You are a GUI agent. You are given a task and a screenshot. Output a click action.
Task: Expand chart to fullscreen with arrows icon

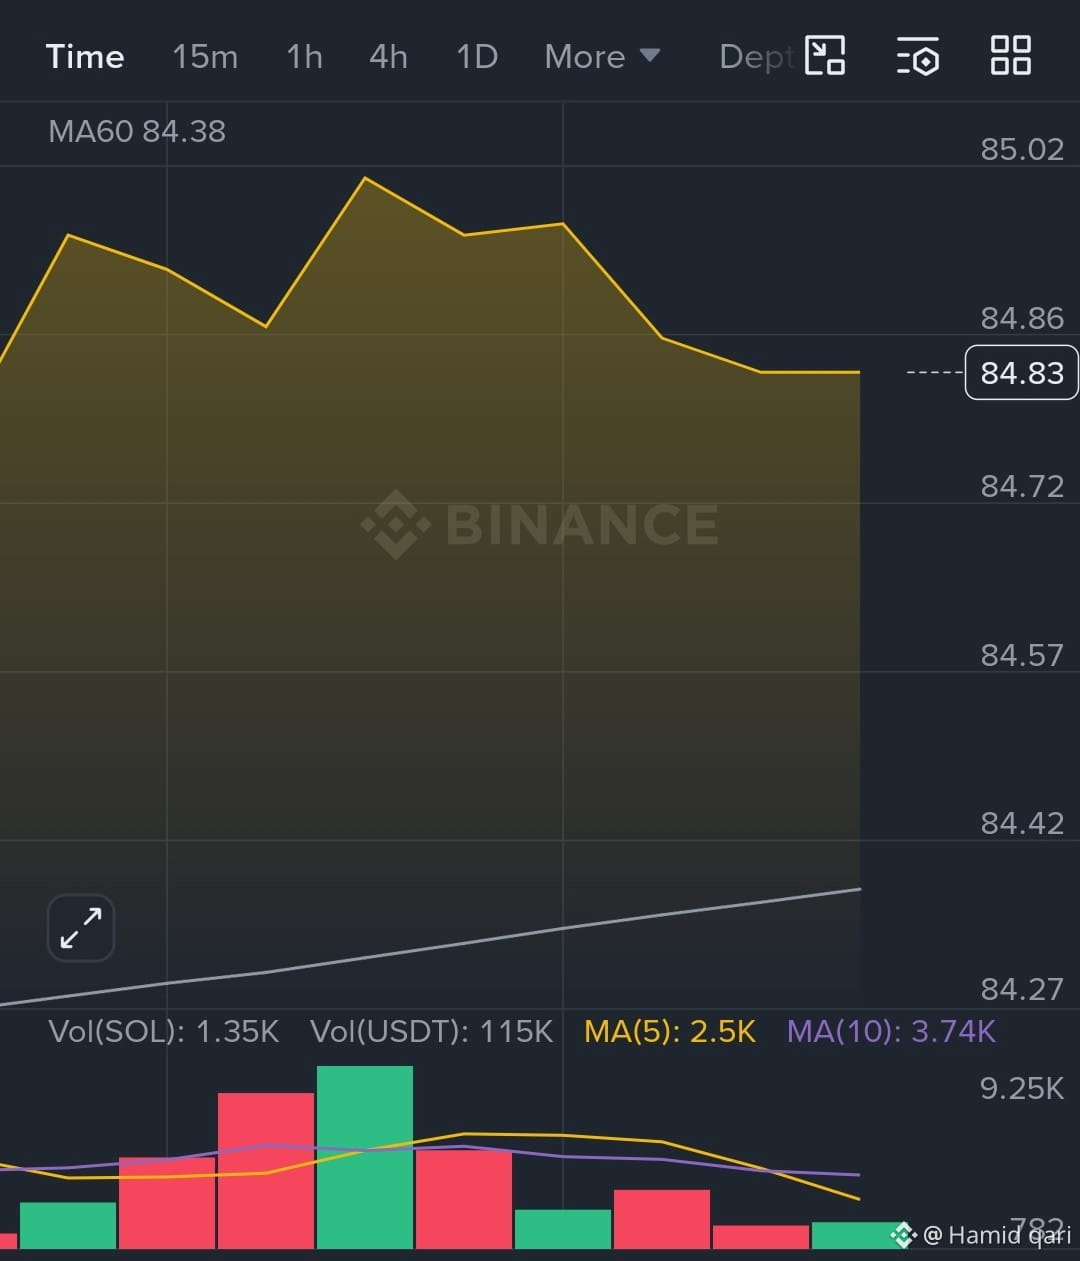pos(81,927)
